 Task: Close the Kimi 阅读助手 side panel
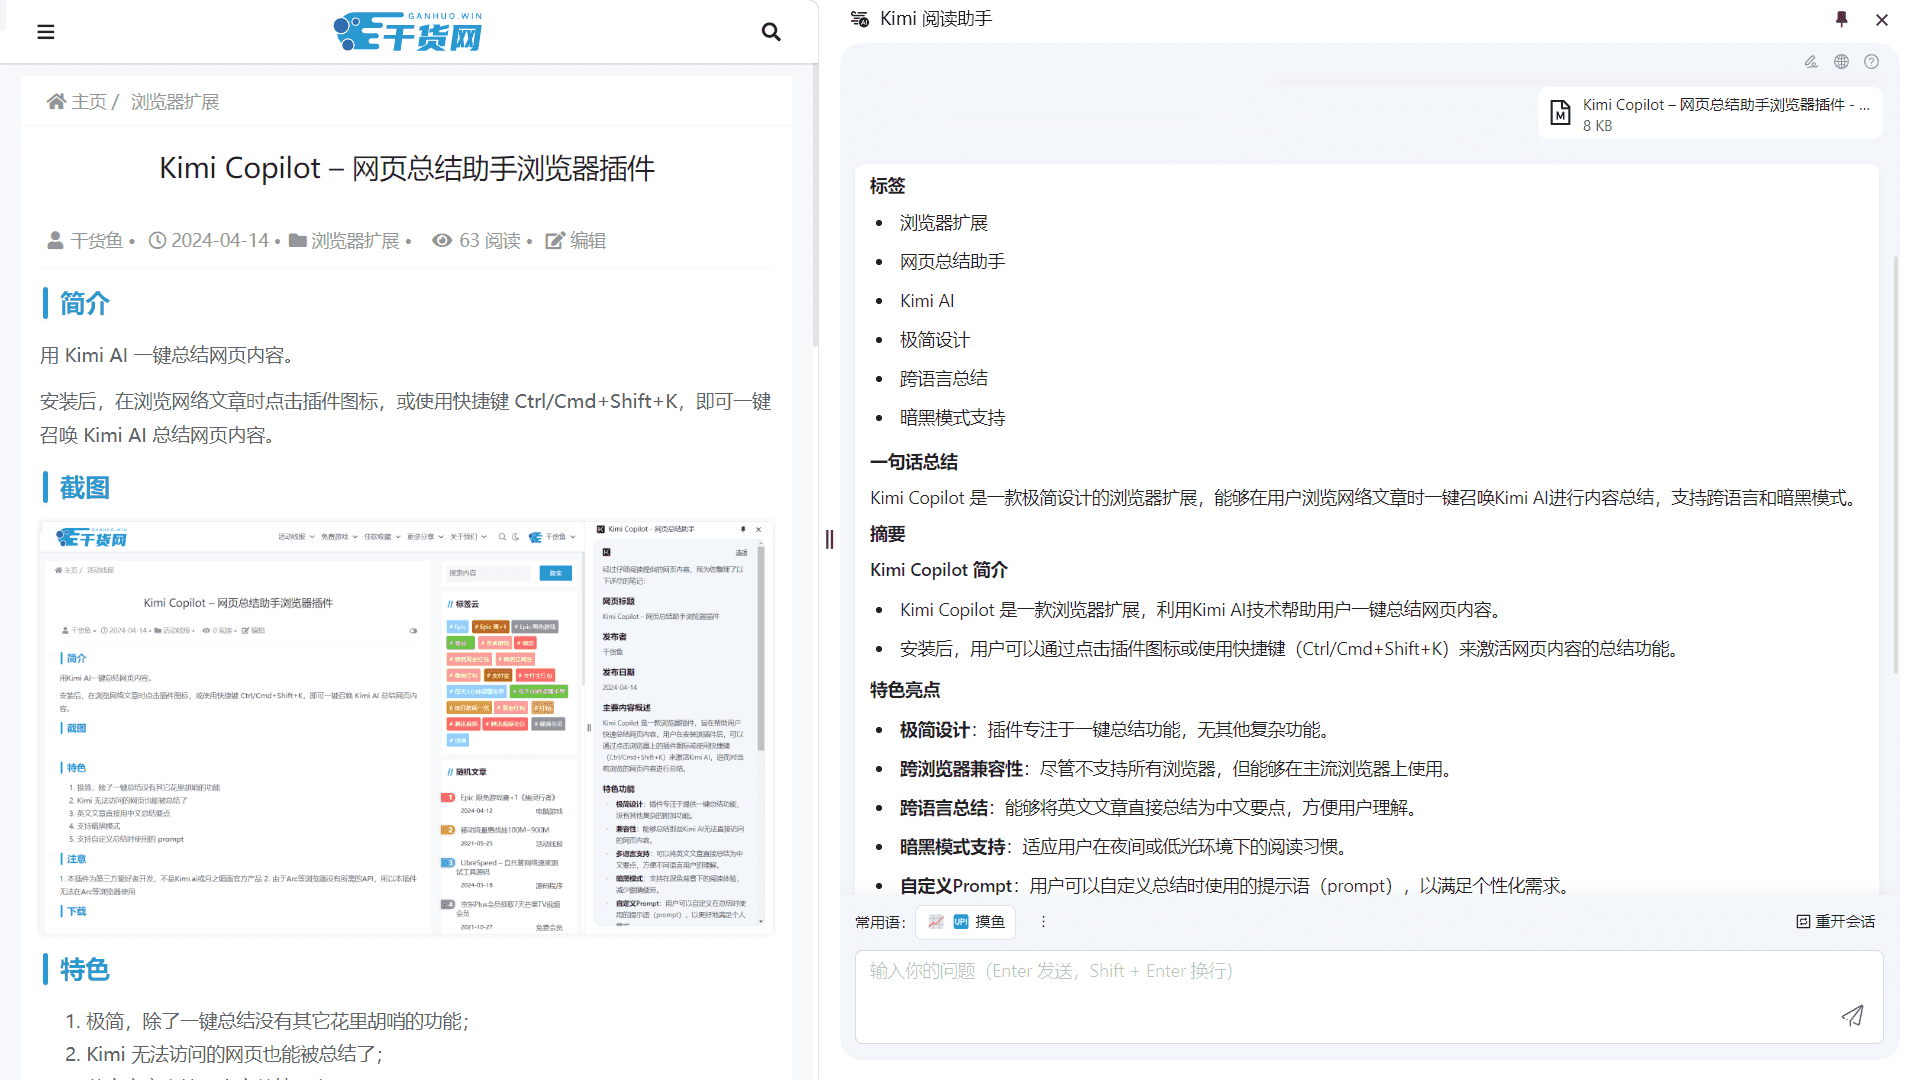pyautogui.click(x=1882, y=20)
